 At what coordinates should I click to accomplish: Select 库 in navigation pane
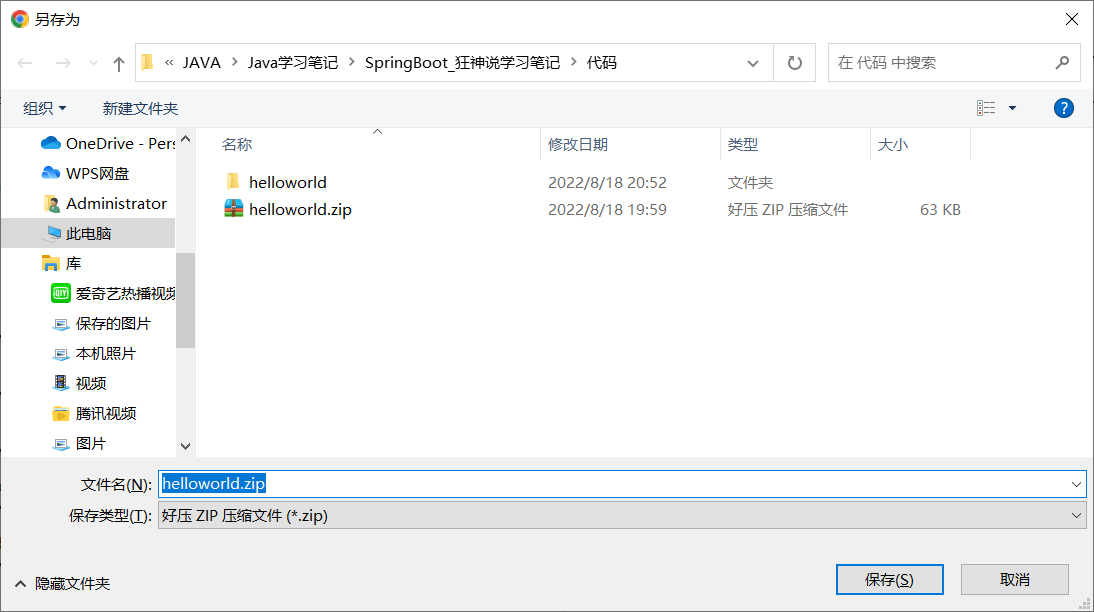click(x=61, y=263)
